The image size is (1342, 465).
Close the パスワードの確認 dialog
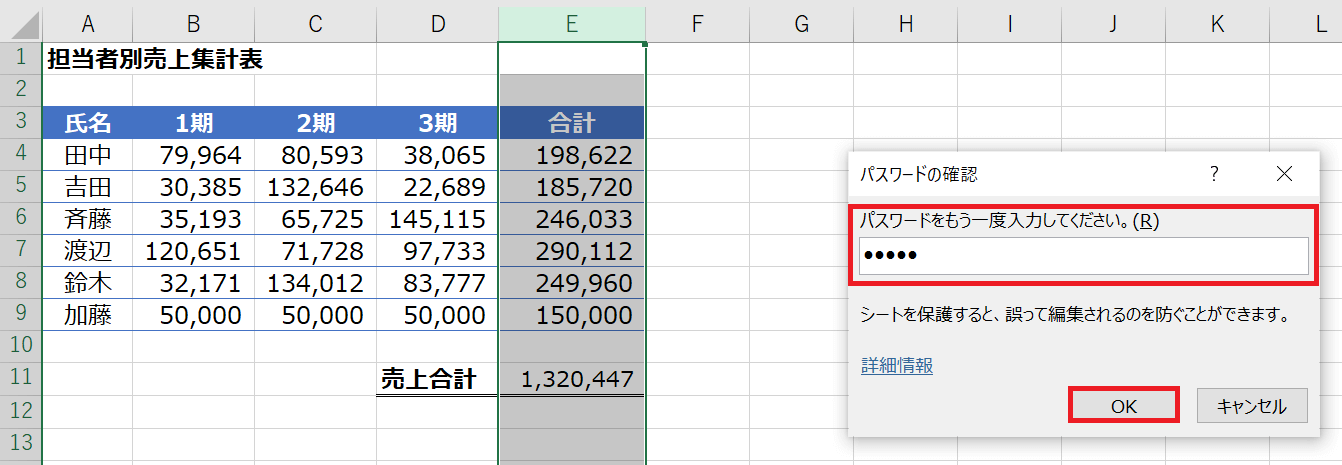[1285, 174]
